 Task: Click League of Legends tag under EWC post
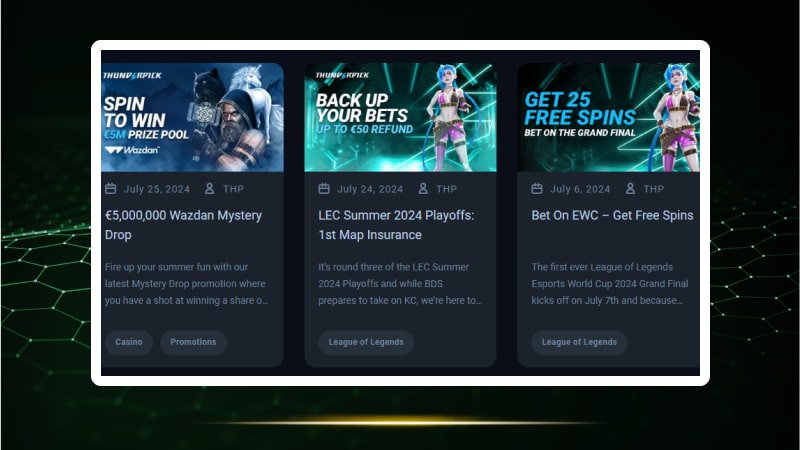579,342
